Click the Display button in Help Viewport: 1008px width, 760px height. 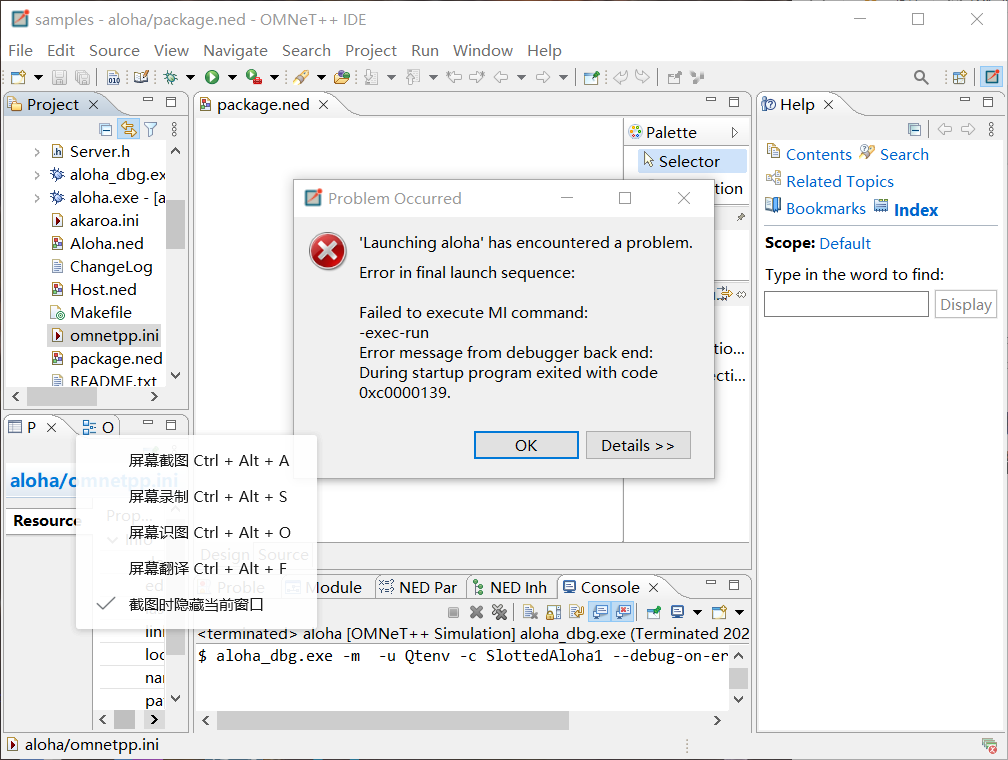click(966, 304)
